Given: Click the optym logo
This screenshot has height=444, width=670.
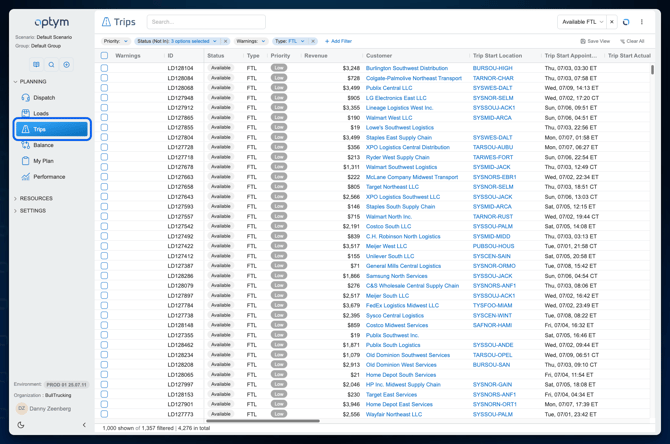Looking at the screenshot, I should (x=51, y=22).
